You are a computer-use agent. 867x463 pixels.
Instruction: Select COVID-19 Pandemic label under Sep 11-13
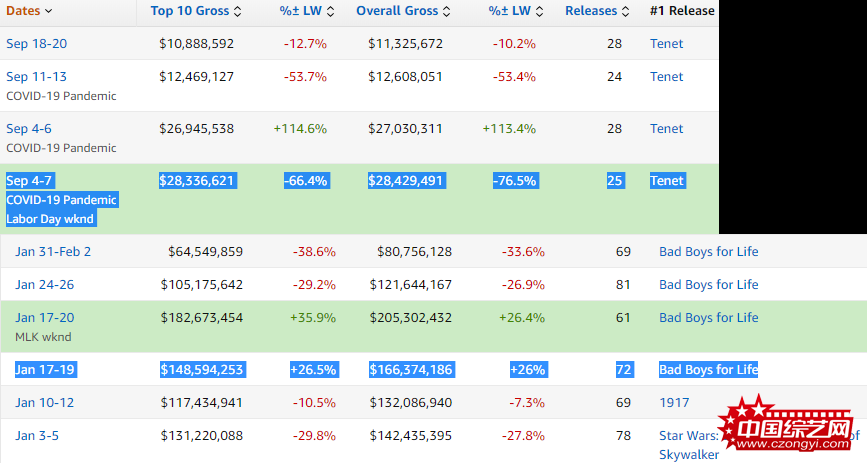[x=61, y=96]
